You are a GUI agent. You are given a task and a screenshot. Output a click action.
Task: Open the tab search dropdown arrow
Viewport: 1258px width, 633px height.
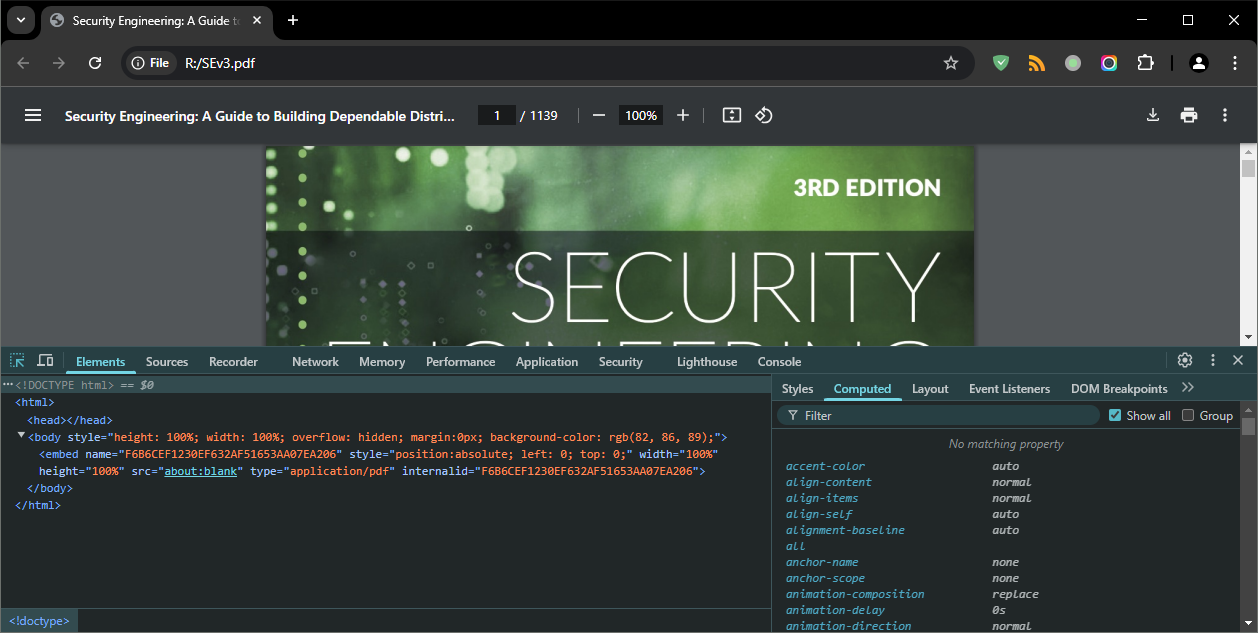pyautogui.click(x=20, y=20)
